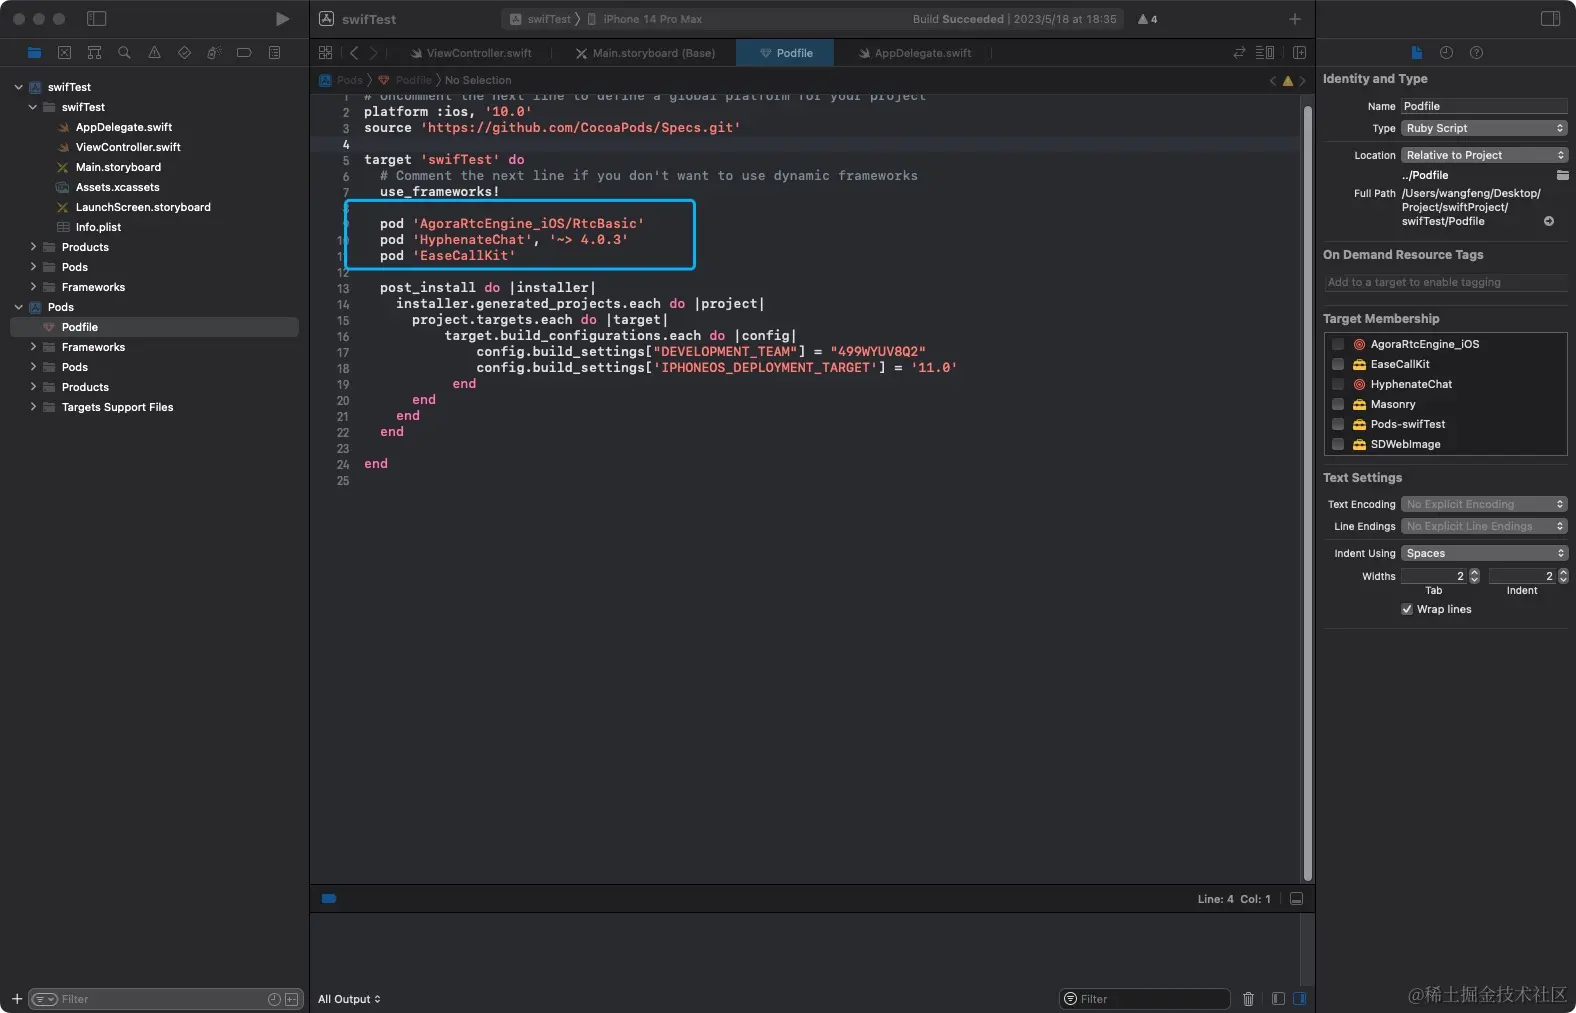Switch to ViewController.swift tab
This screenshot has height=1013, width=1576.
click(471, 53)
